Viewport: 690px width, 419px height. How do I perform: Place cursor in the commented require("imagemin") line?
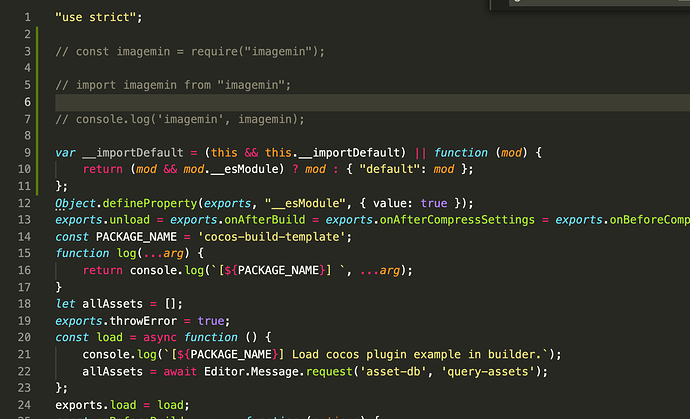click(190, 51)
